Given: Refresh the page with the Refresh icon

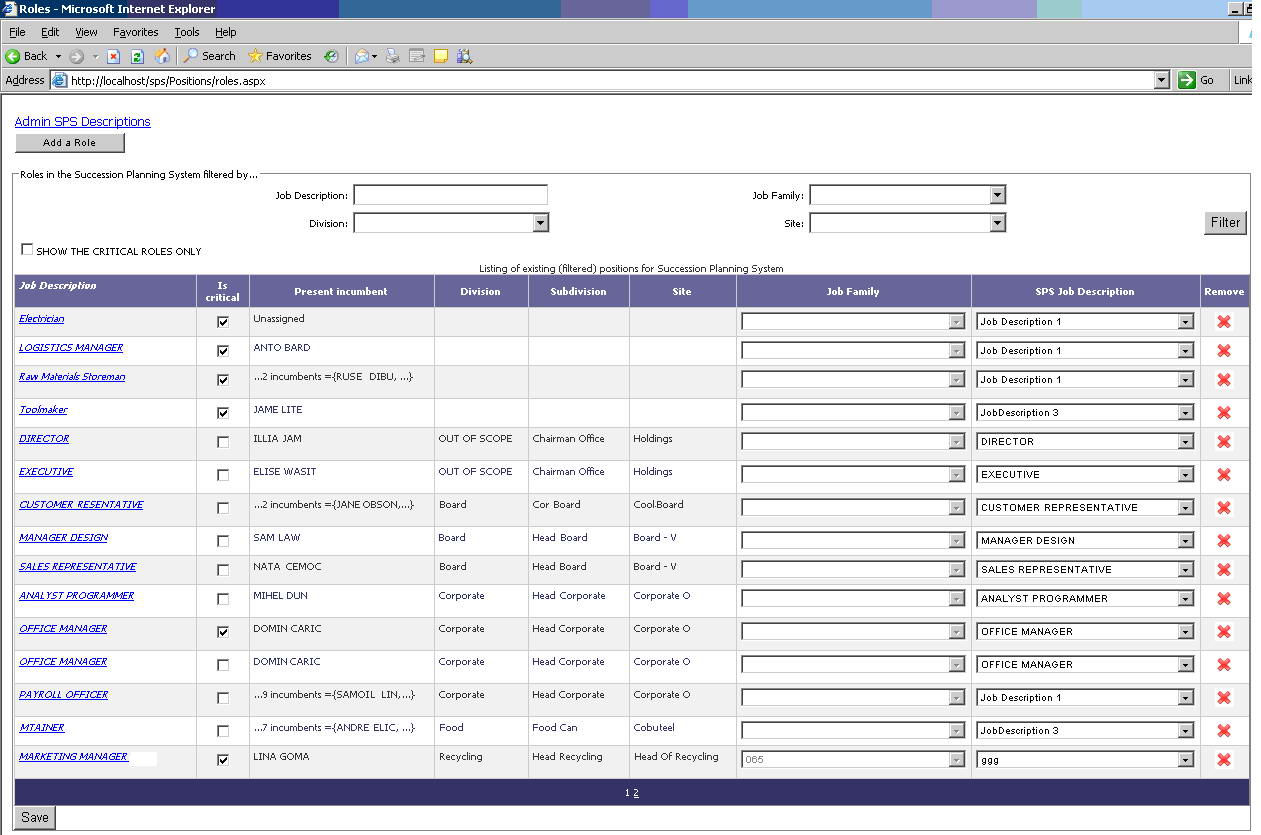Looking at the screenshot, I should click(138, 56).
